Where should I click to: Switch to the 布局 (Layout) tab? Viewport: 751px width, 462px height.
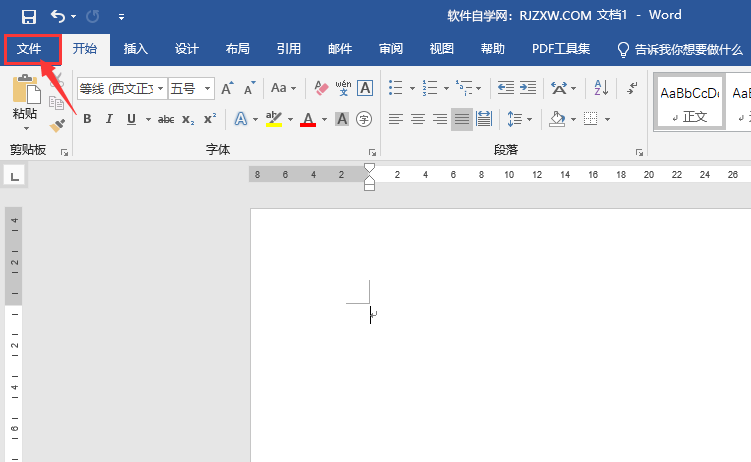point(238,49)
